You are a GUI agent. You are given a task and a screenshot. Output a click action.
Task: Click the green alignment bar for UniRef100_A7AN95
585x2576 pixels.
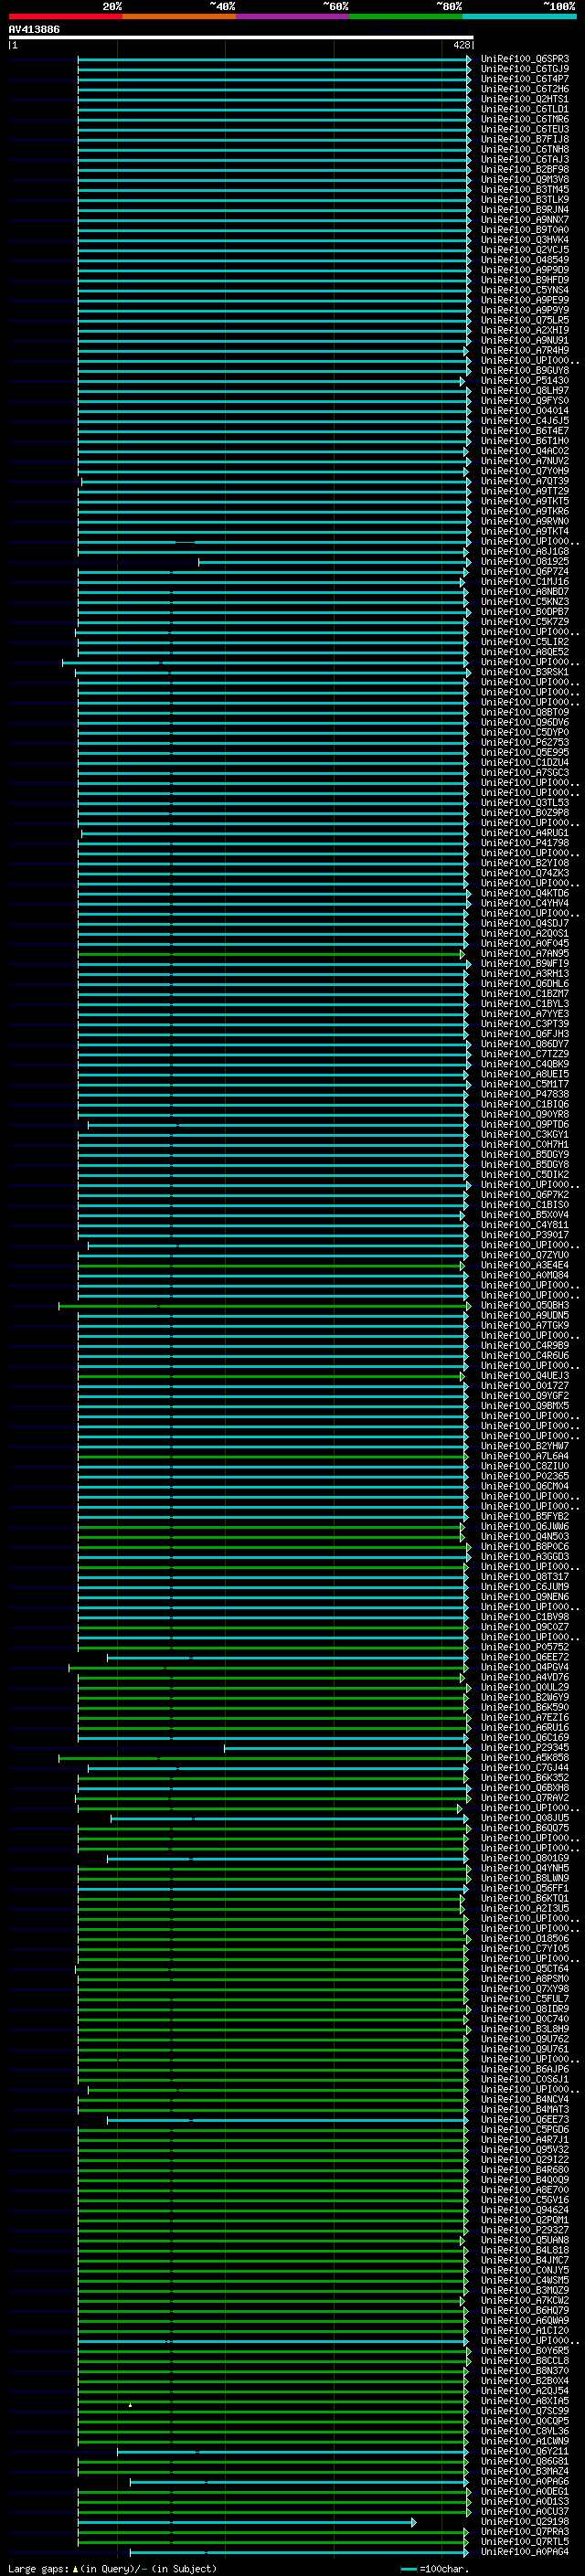click(x=272, y=954)
